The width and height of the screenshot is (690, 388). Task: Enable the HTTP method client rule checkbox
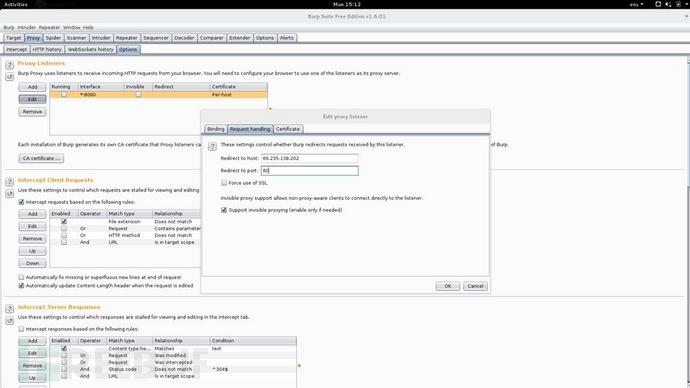point(64,235)
